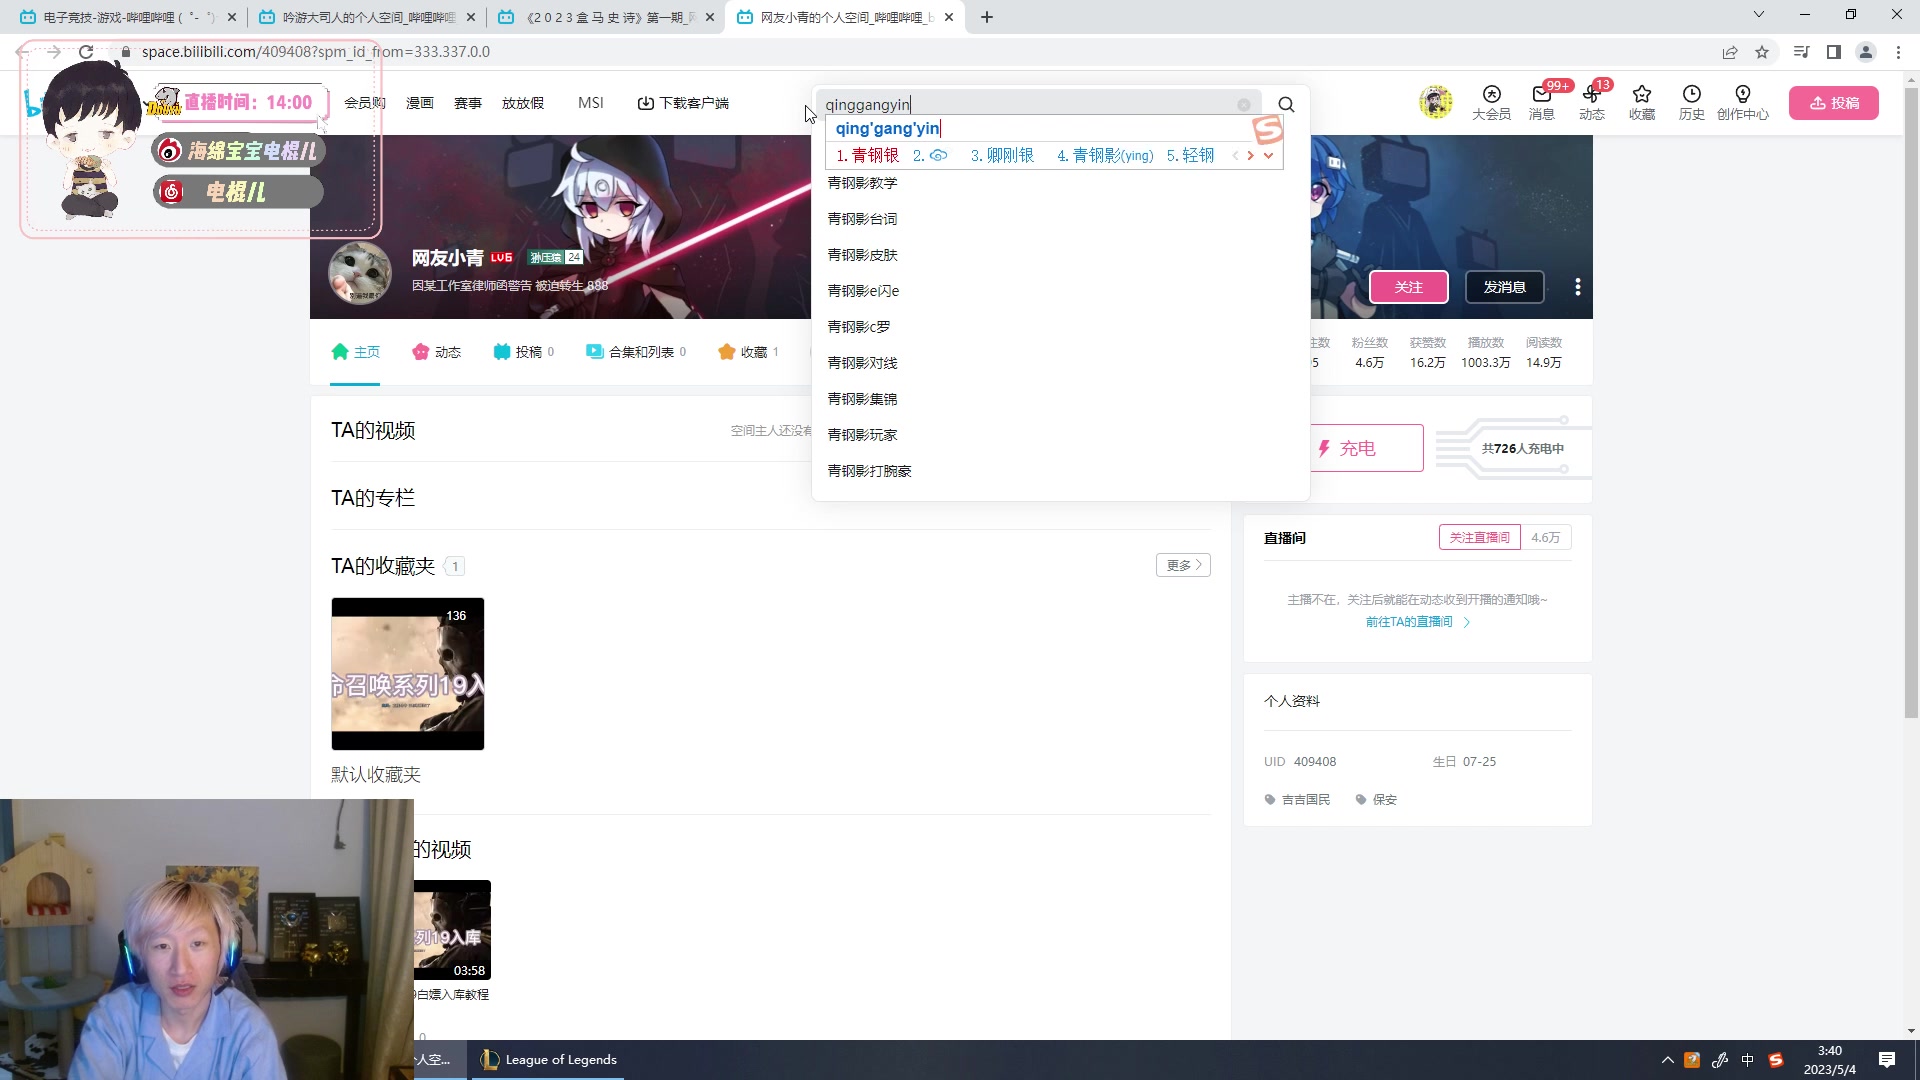Go to next IME candidate page
The width and height of the screenshot is (1920, 1080).
click(1250, 155)
